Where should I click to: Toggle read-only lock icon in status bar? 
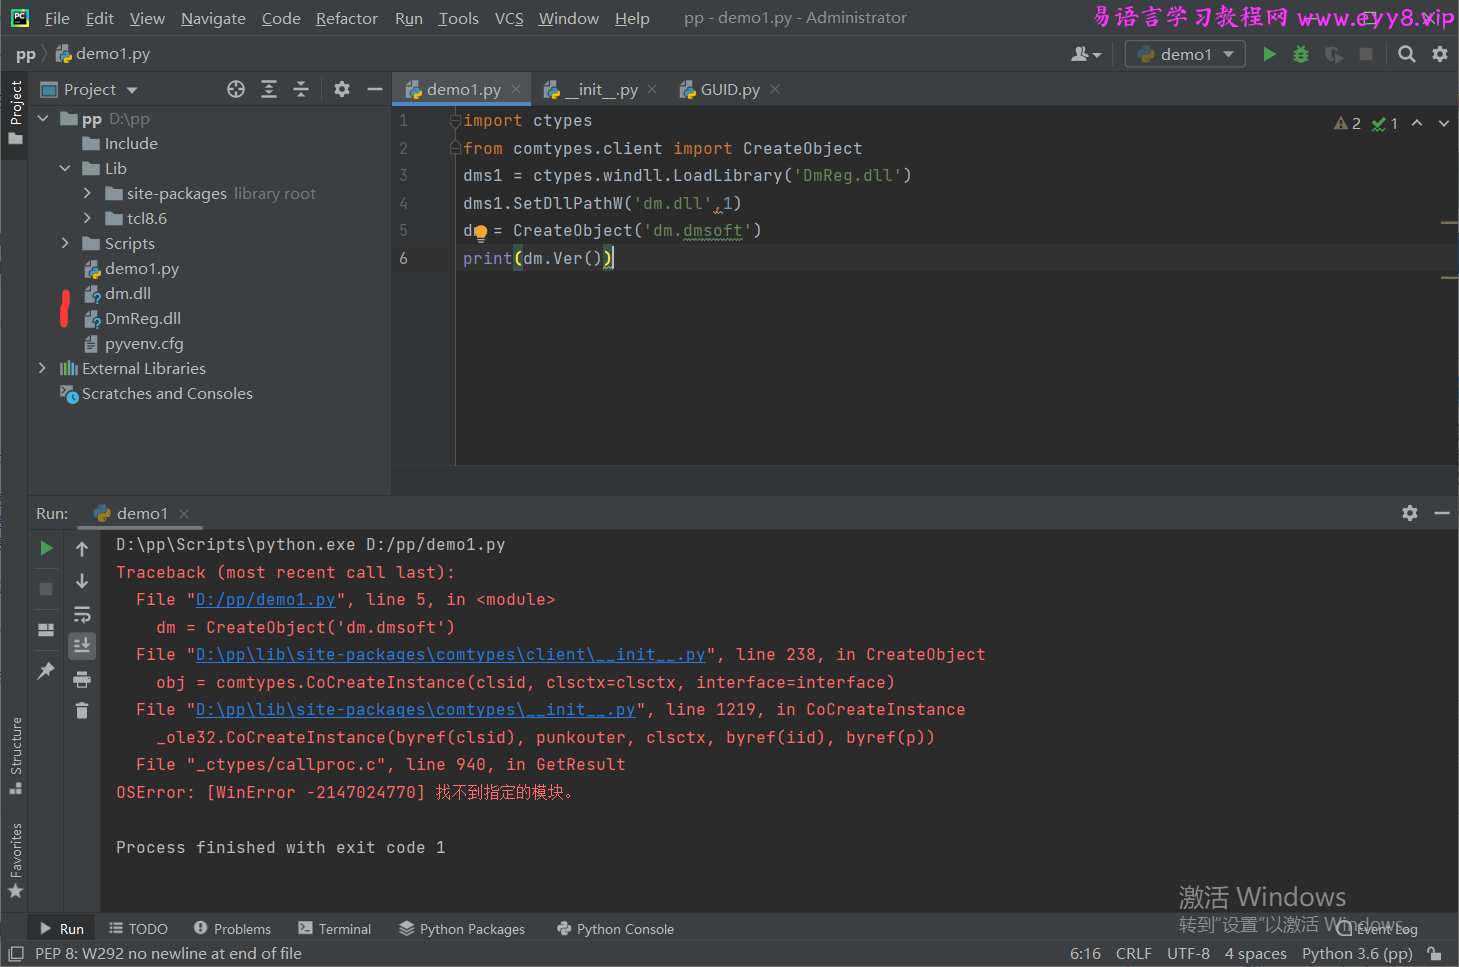pos(1434,954)
